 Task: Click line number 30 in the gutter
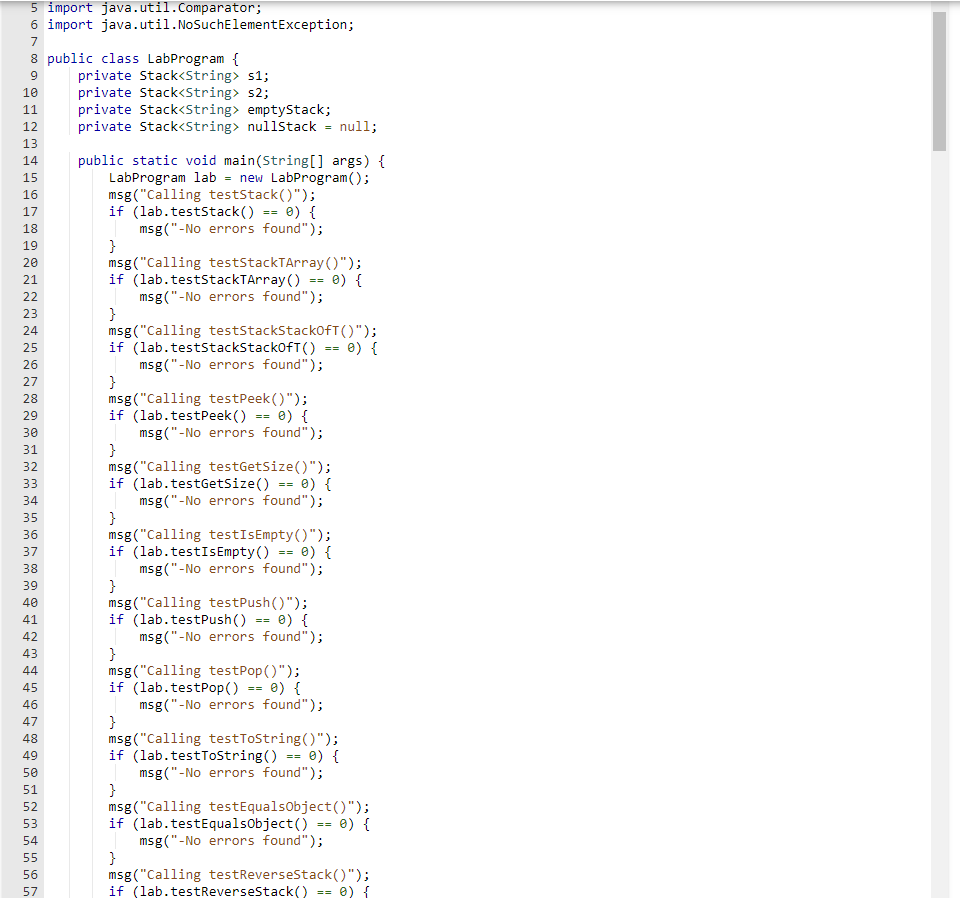tap(30, 432)
